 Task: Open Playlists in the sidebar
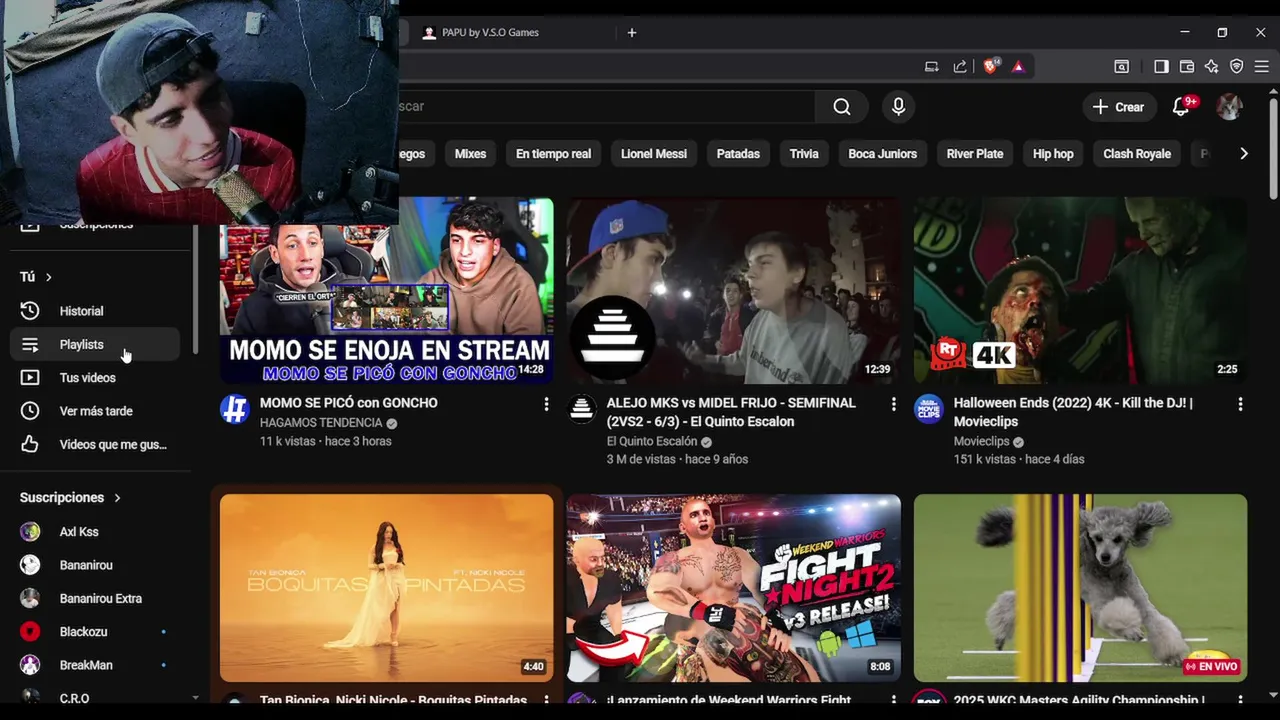click(95, 344)
